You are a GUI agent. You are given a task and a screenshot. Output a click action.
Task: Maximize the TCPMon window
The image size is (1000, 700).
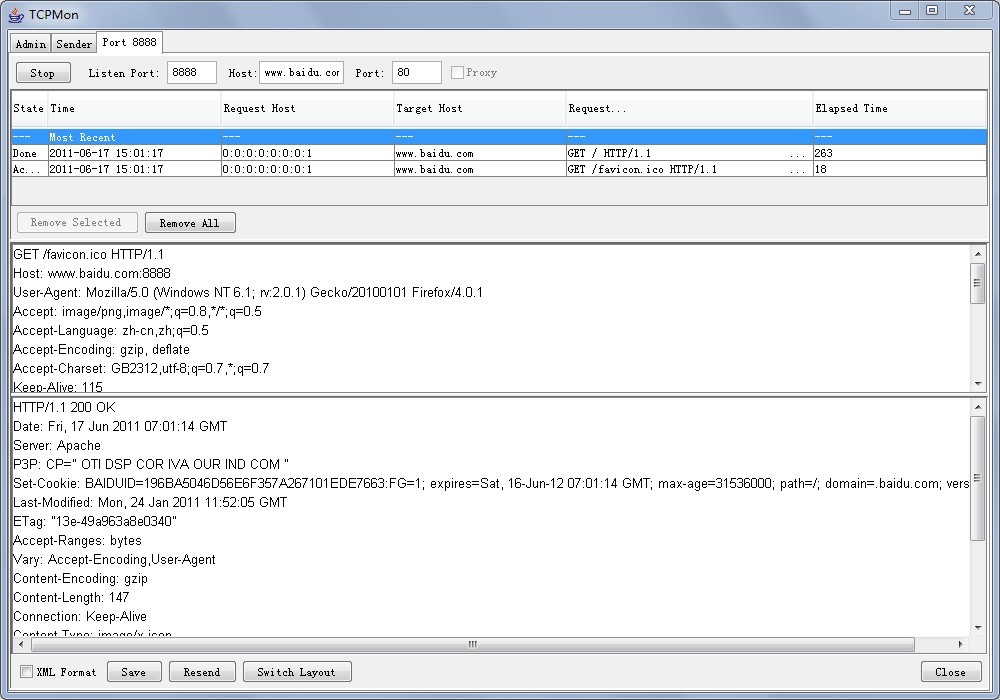pos(932,11)
